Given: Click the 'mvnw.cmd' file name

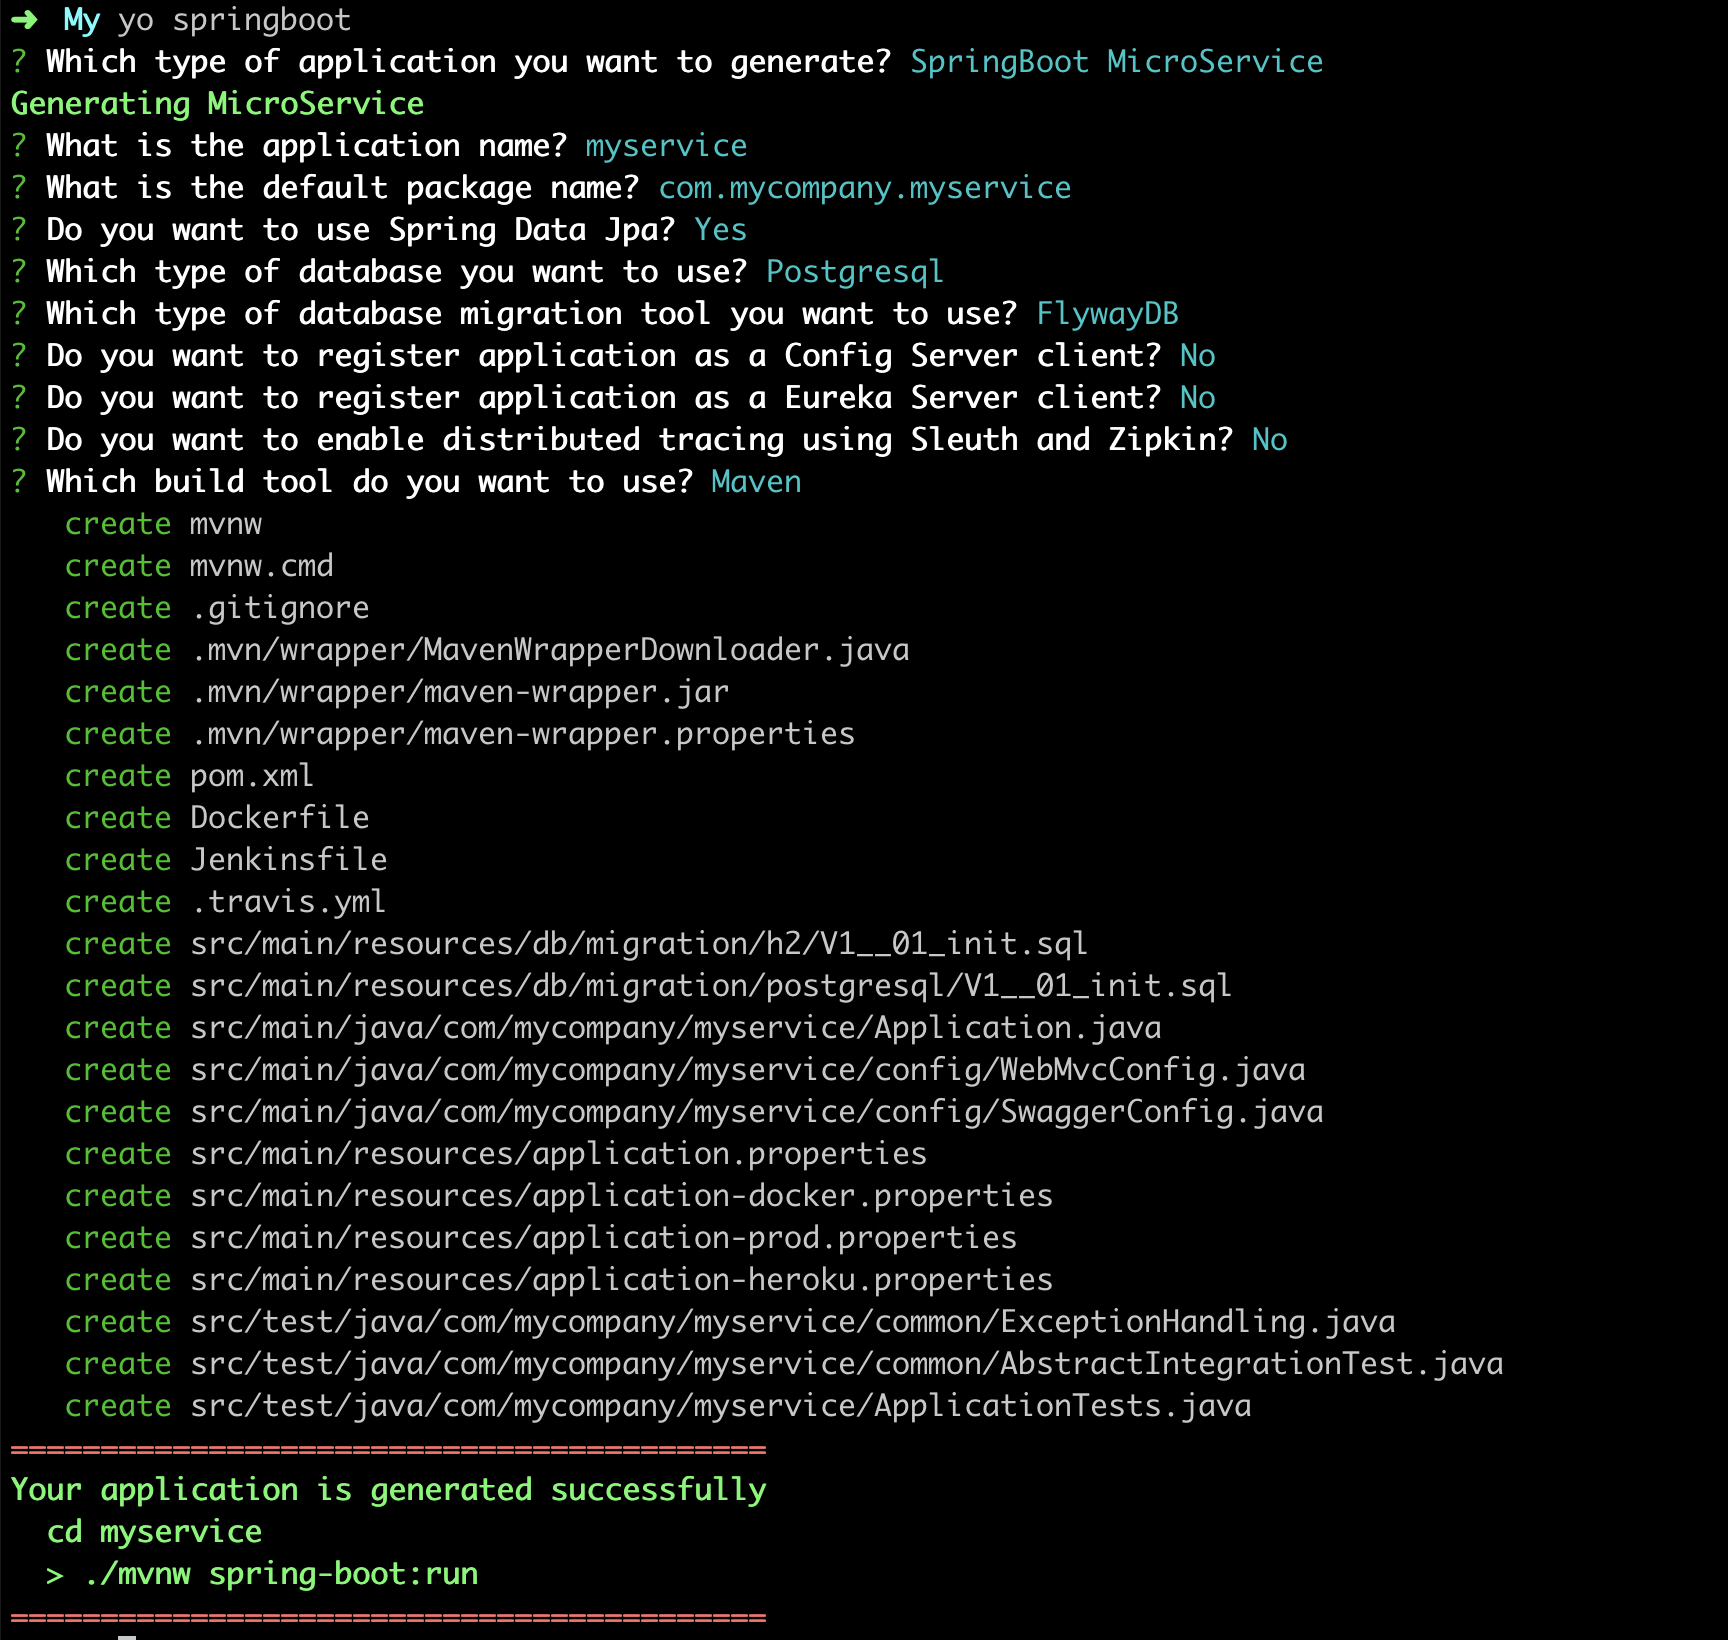Looking at the screenshot, I should (262, 566).
